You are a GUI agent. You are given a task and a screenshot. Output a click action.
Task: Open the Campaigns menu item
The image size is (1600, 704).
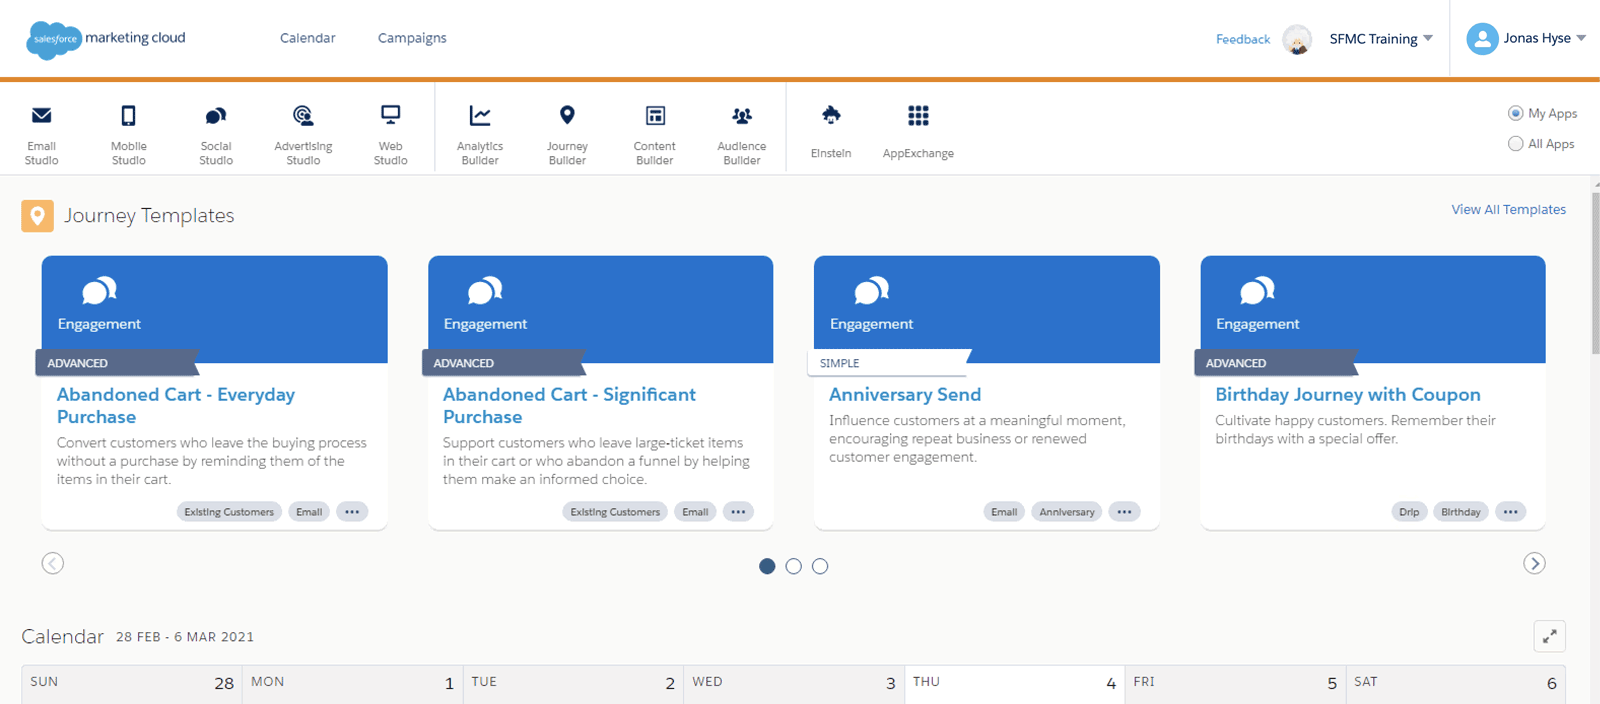[x=412, y=38]
